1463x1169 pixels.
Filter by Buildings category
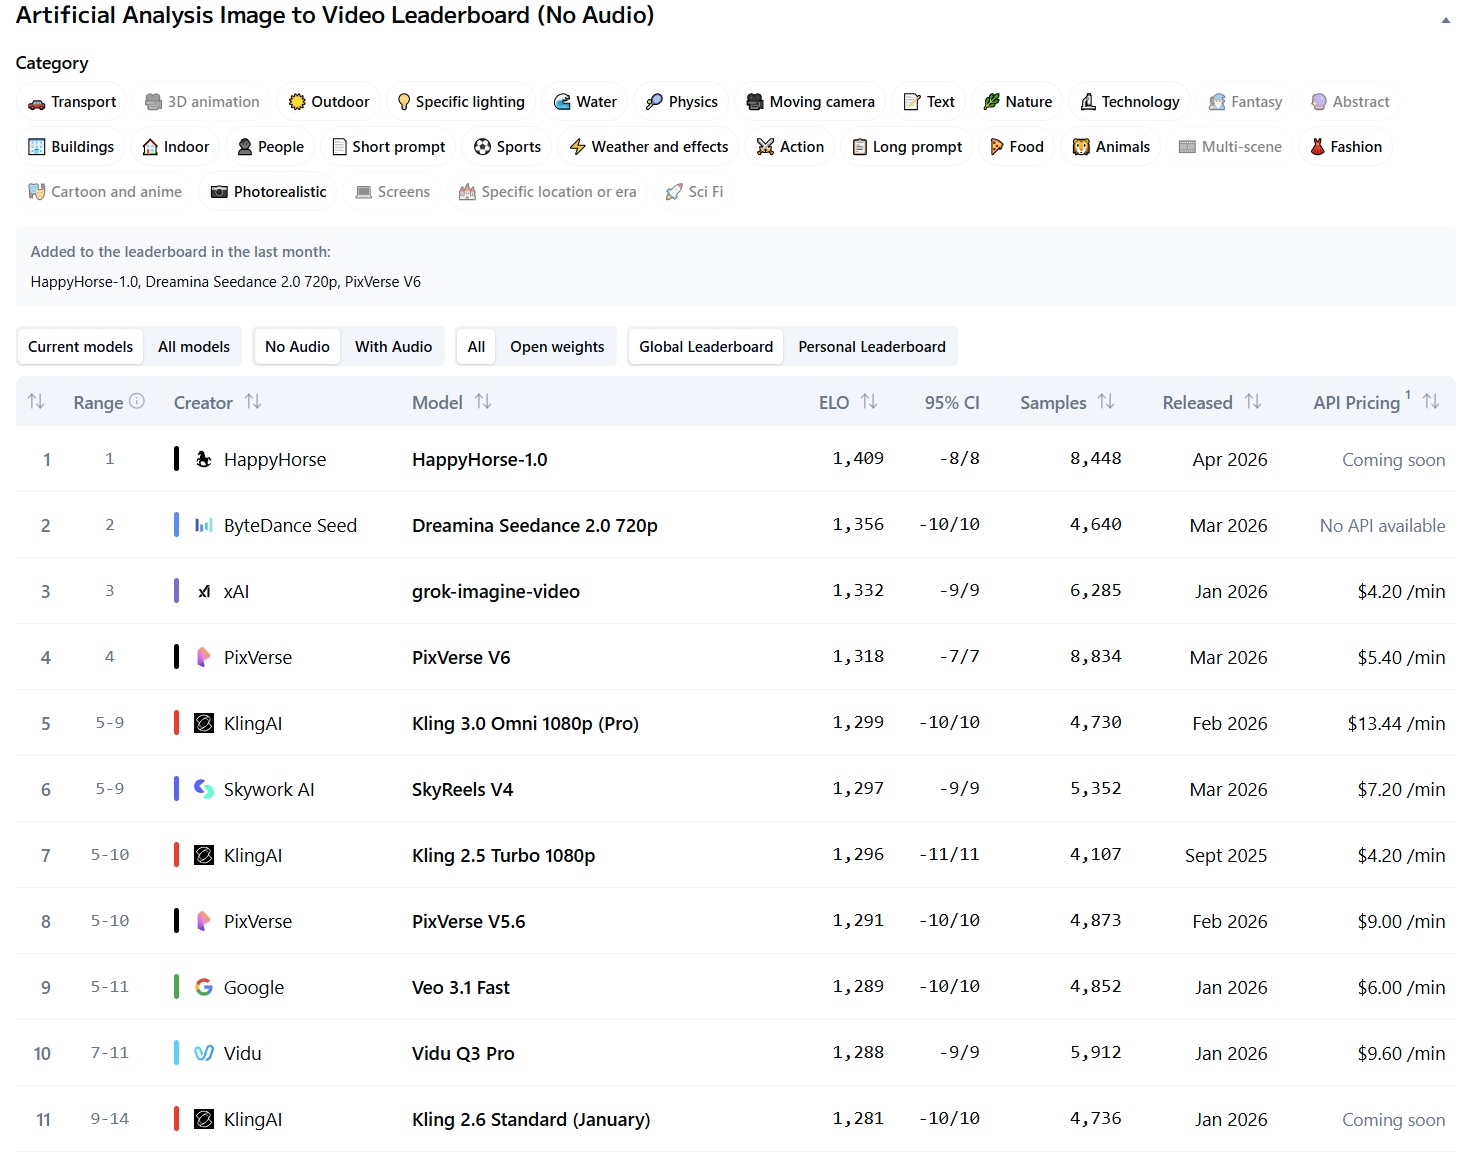[71, 147]
